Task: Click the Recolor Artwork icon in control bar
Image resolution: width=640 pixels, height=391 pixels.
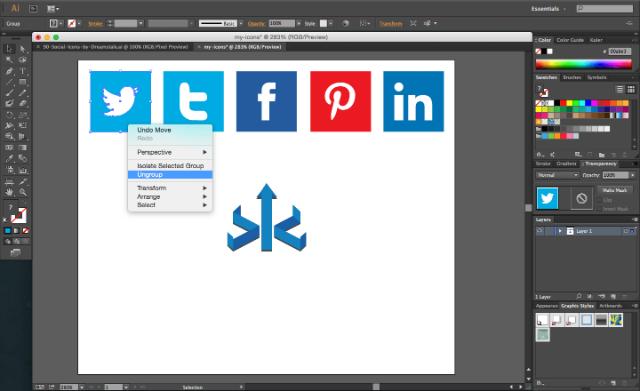Action: click(x=345, y=24)
